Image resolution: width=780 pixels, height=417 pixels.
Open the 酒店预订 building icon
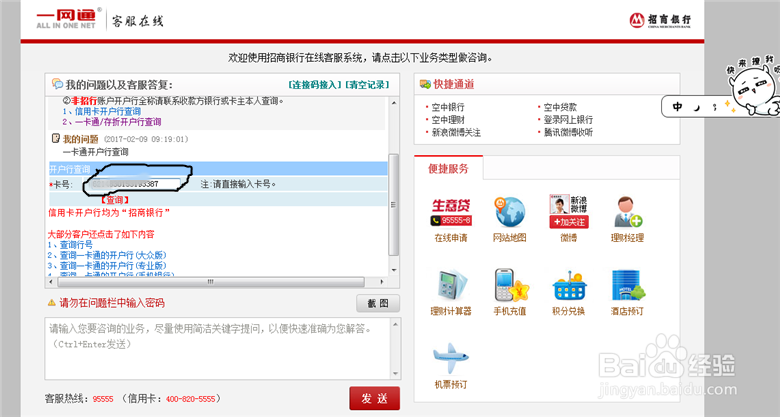click(627, 285)
